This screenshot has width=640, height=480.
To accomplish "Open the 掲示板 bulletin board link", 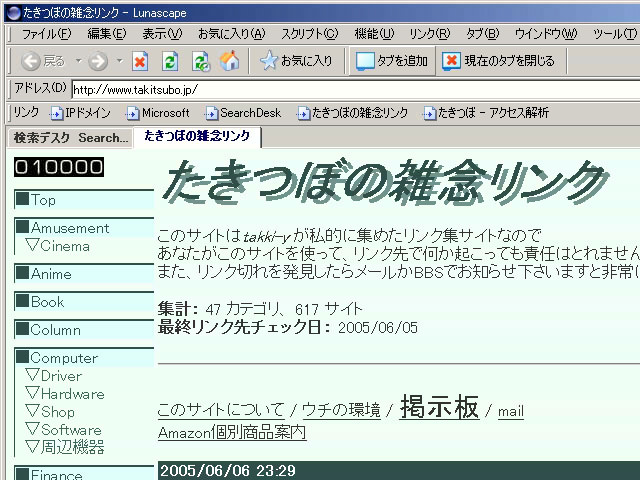I will tap(439, 408).
